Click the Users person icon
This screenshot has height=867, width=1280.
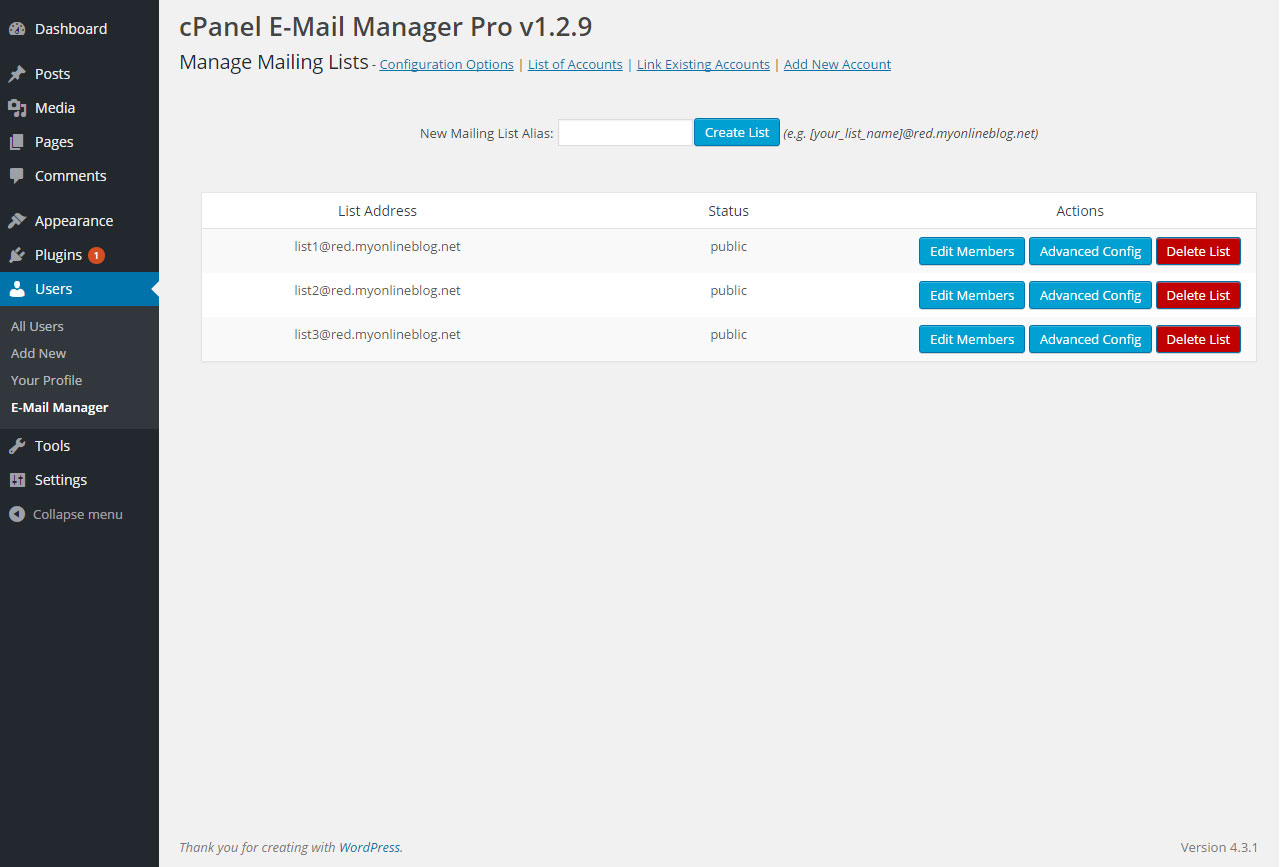[x=17, y=289]
